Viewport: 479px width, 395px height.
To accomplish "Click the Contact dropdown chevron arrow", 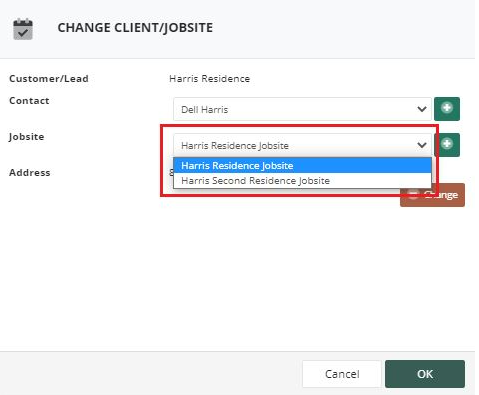I will click(x=422, y=109).
